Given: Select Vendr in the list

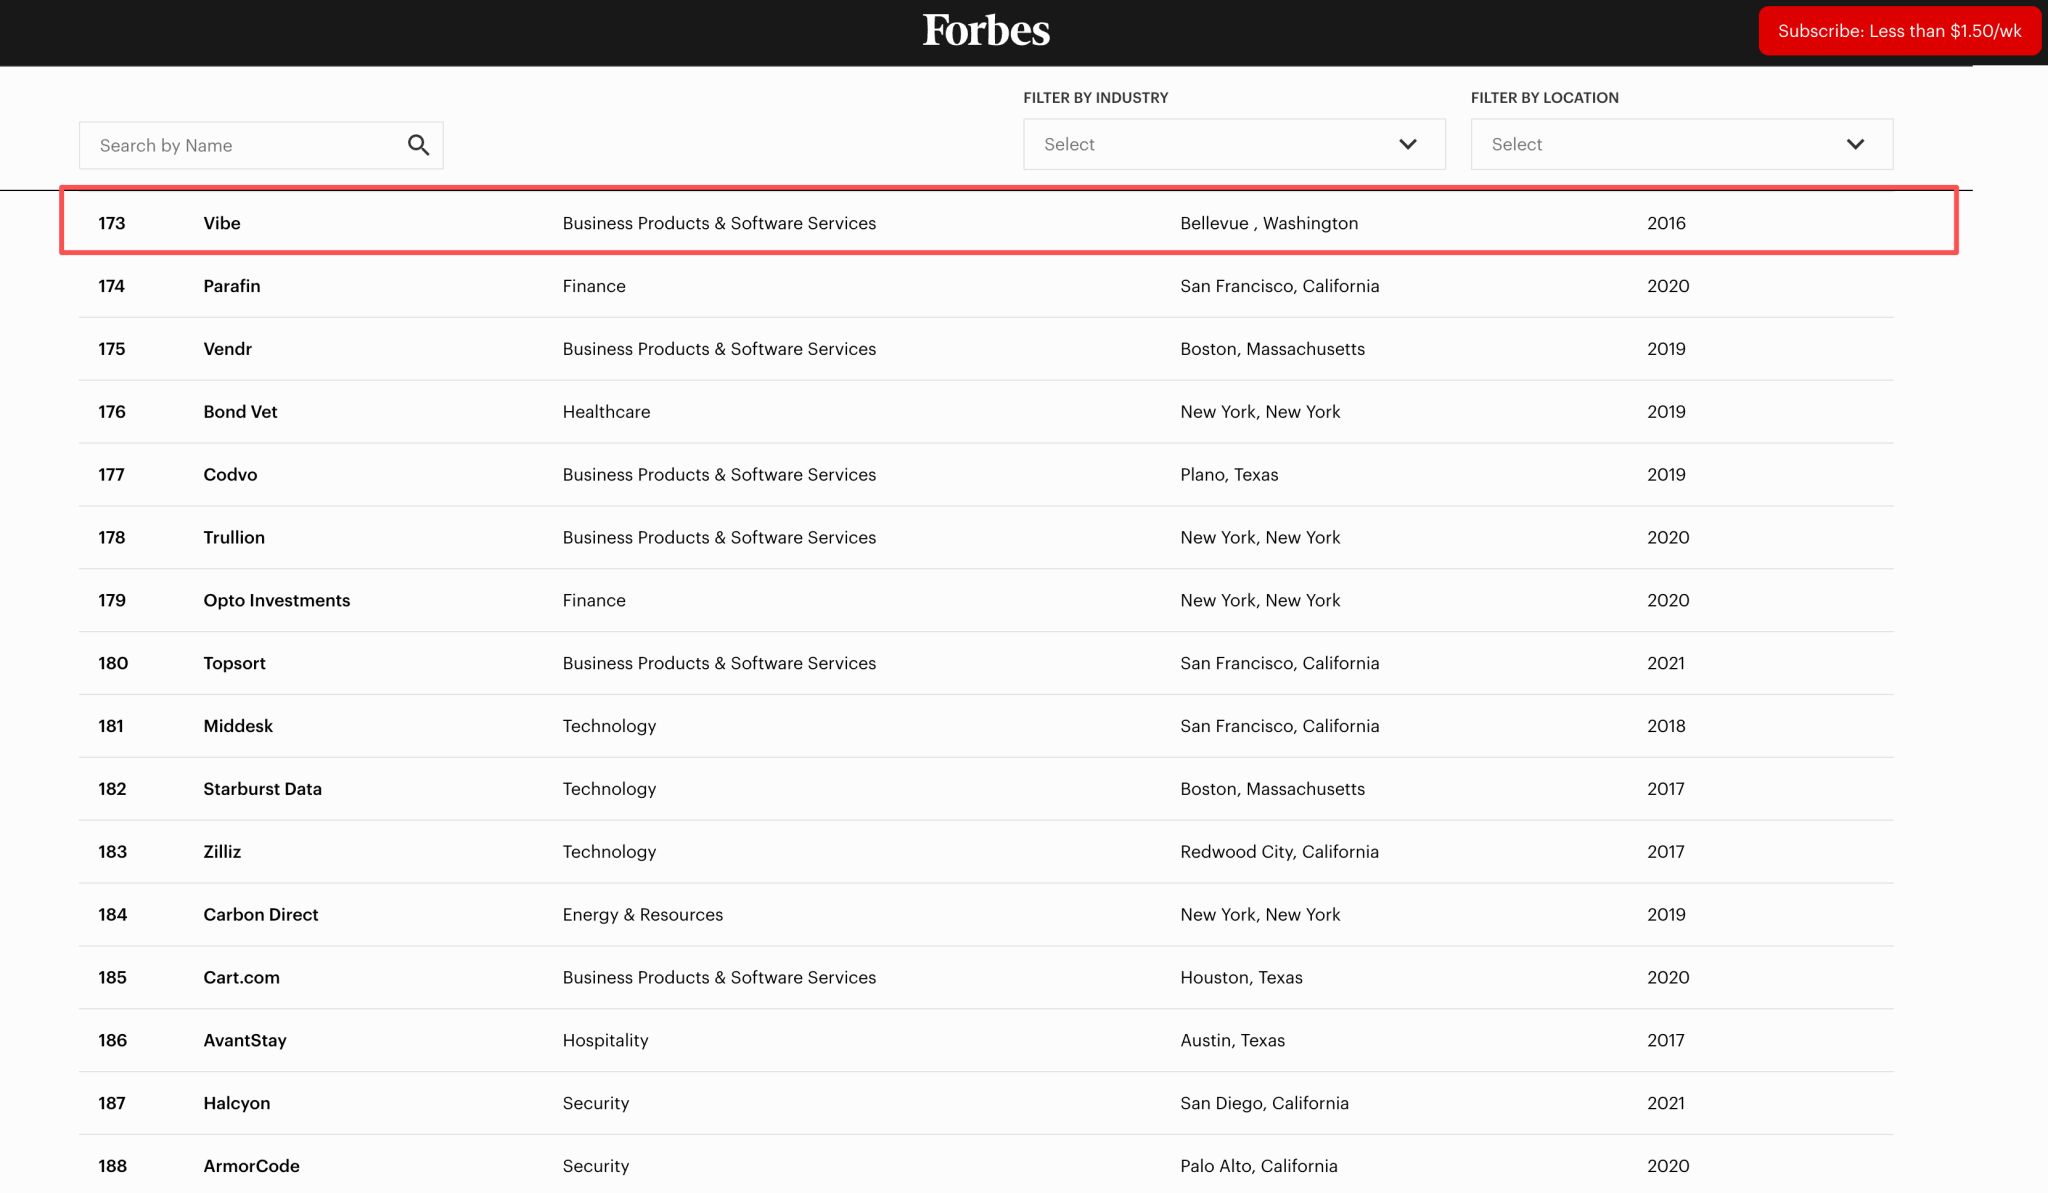Looking at the screenshot, I should [228, 349].
